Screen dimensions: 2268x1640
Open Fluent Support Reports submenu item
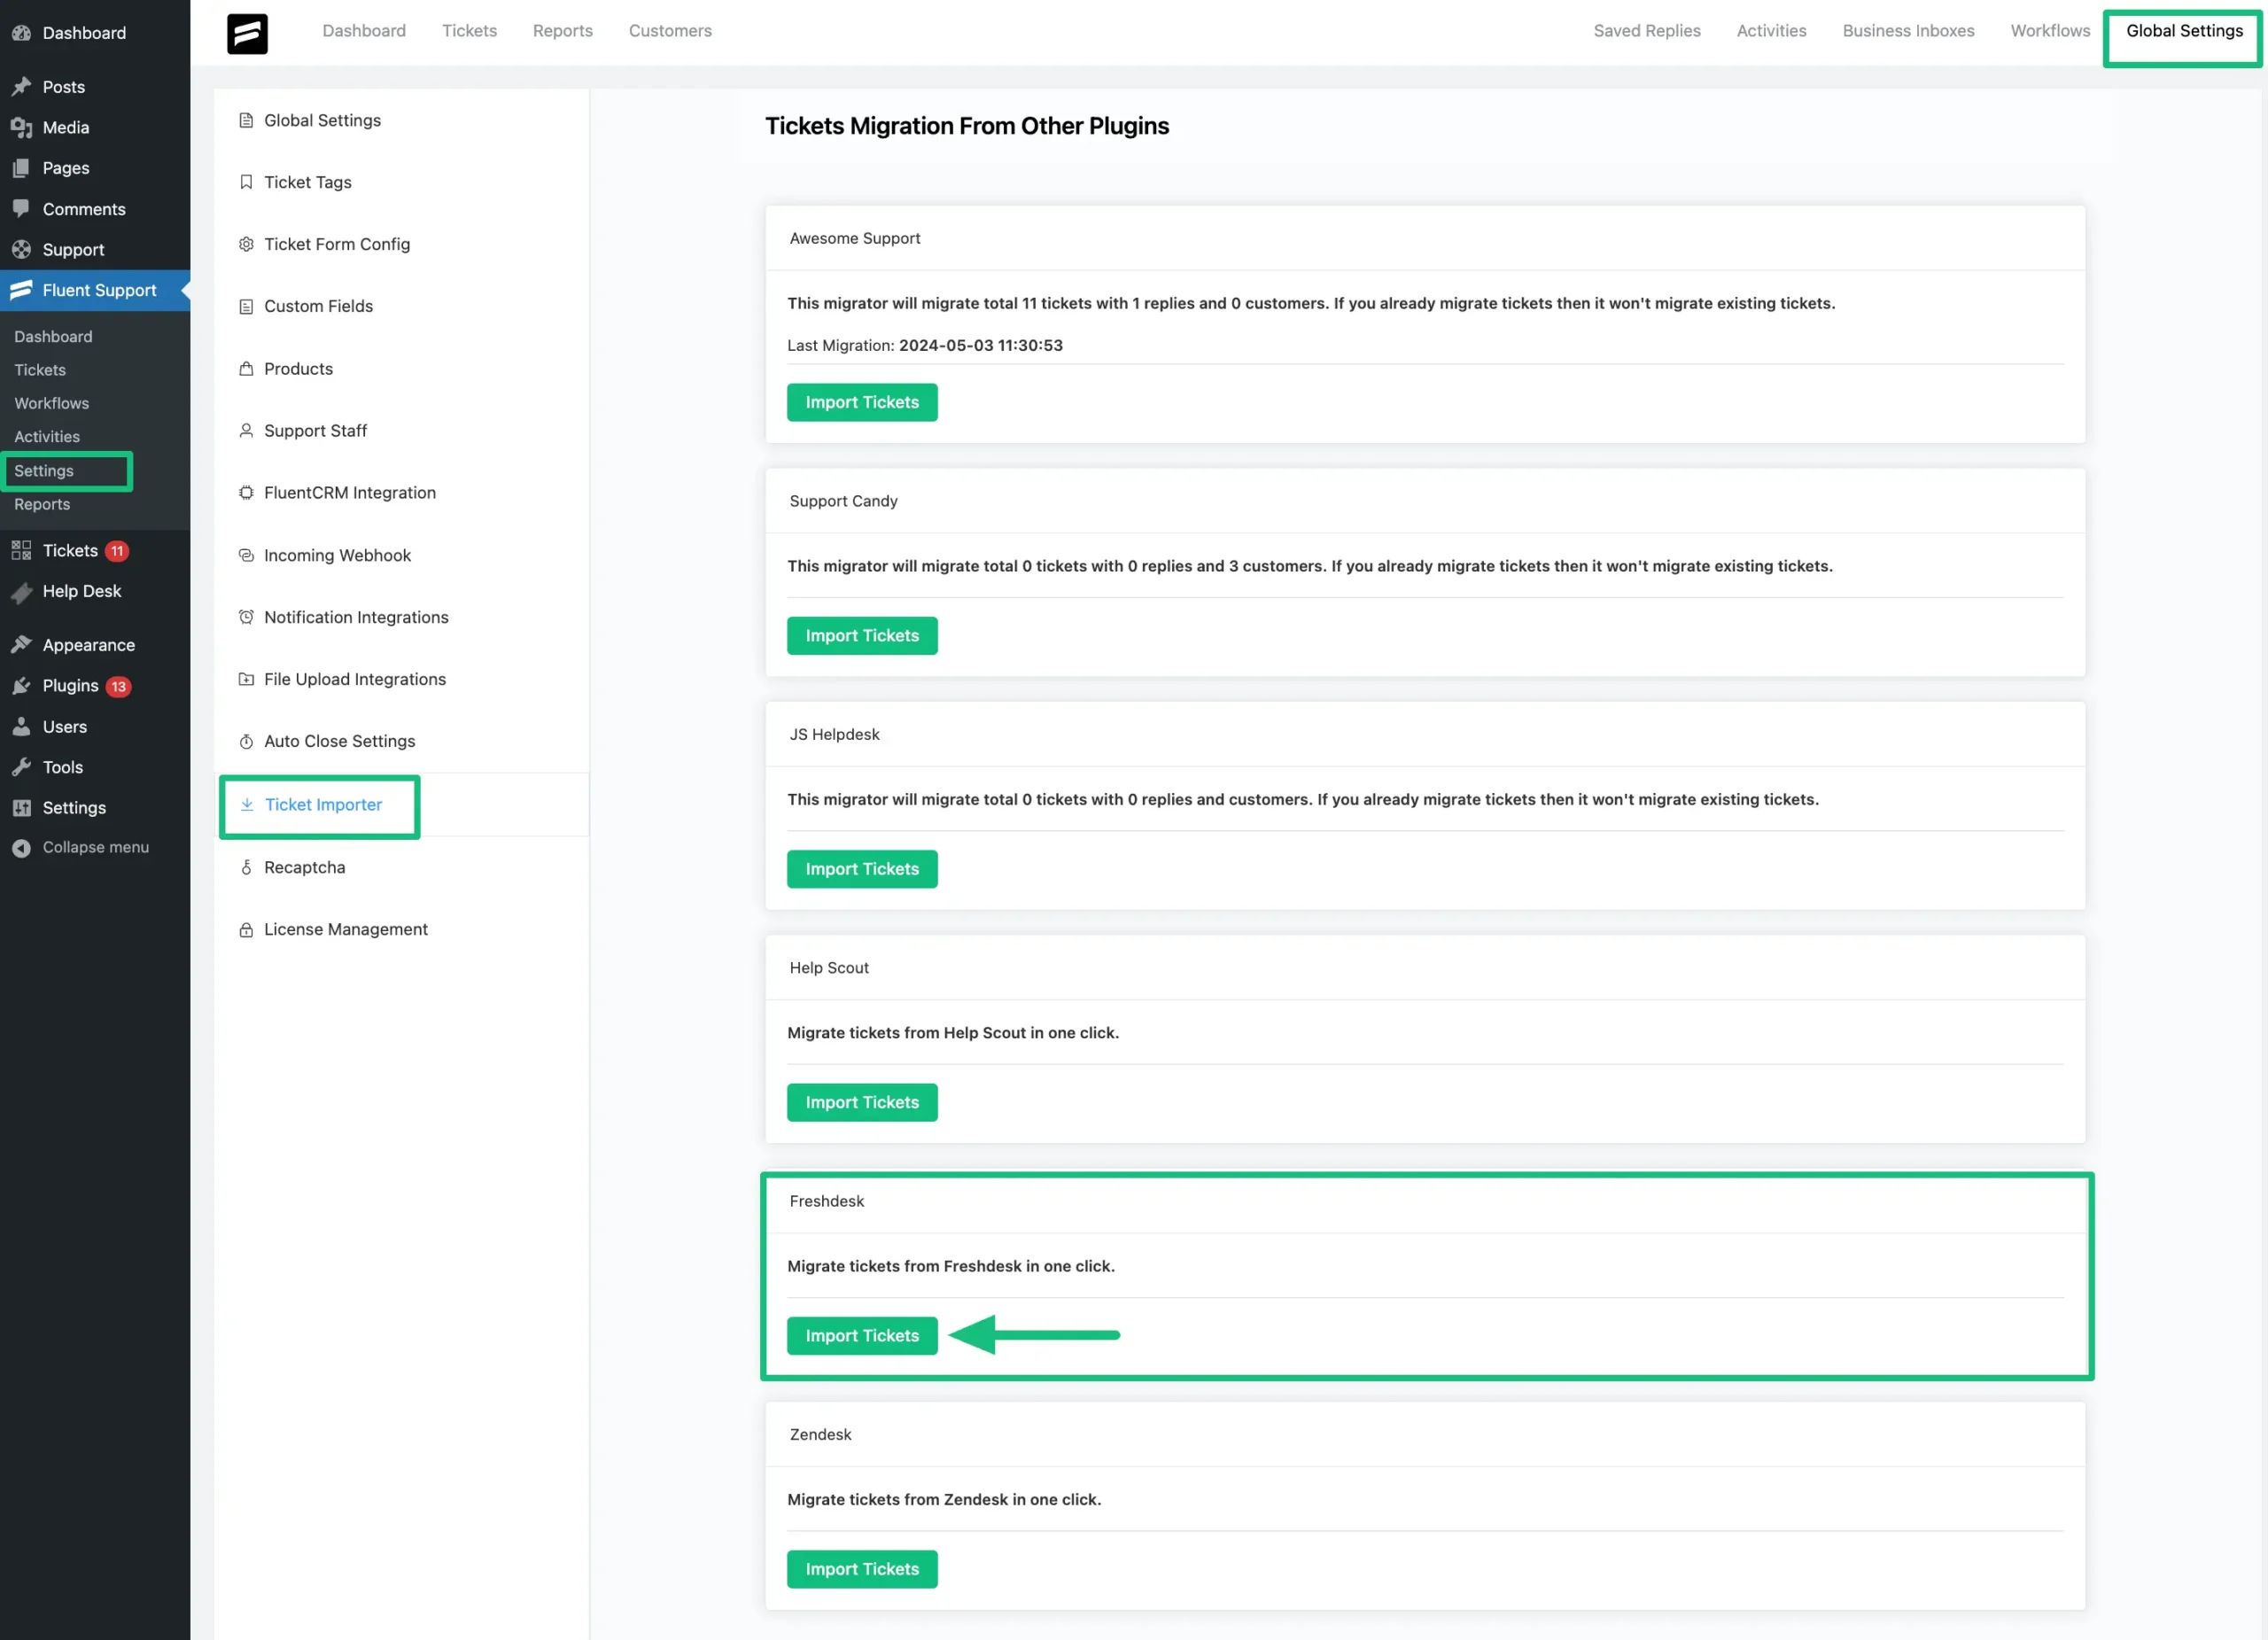(42, 504)
